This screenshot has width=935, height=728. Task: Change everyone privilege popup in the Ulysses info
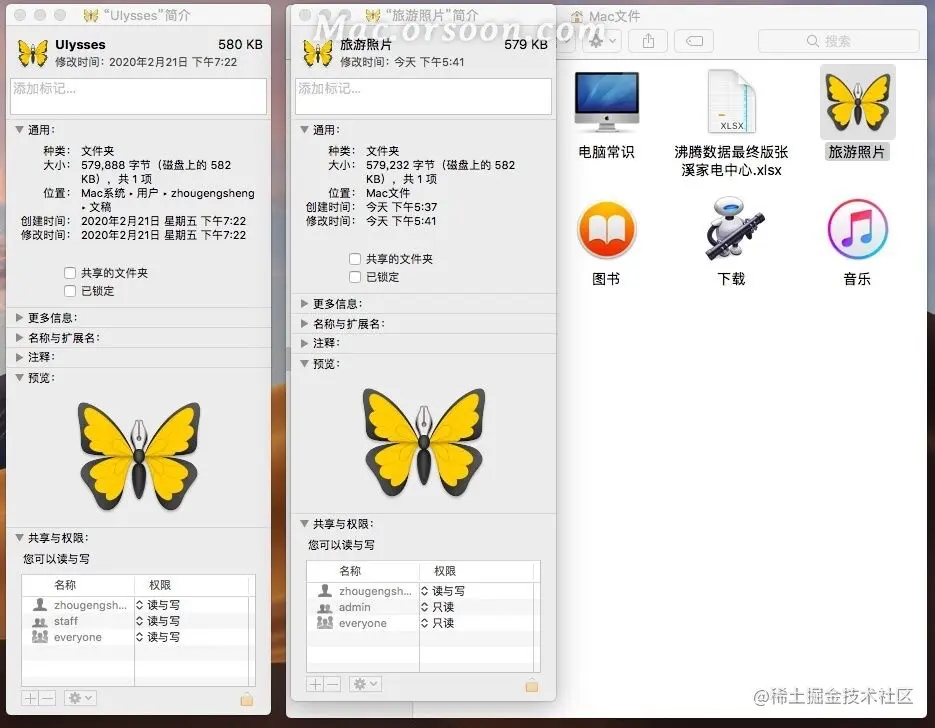tap(158, 637)
